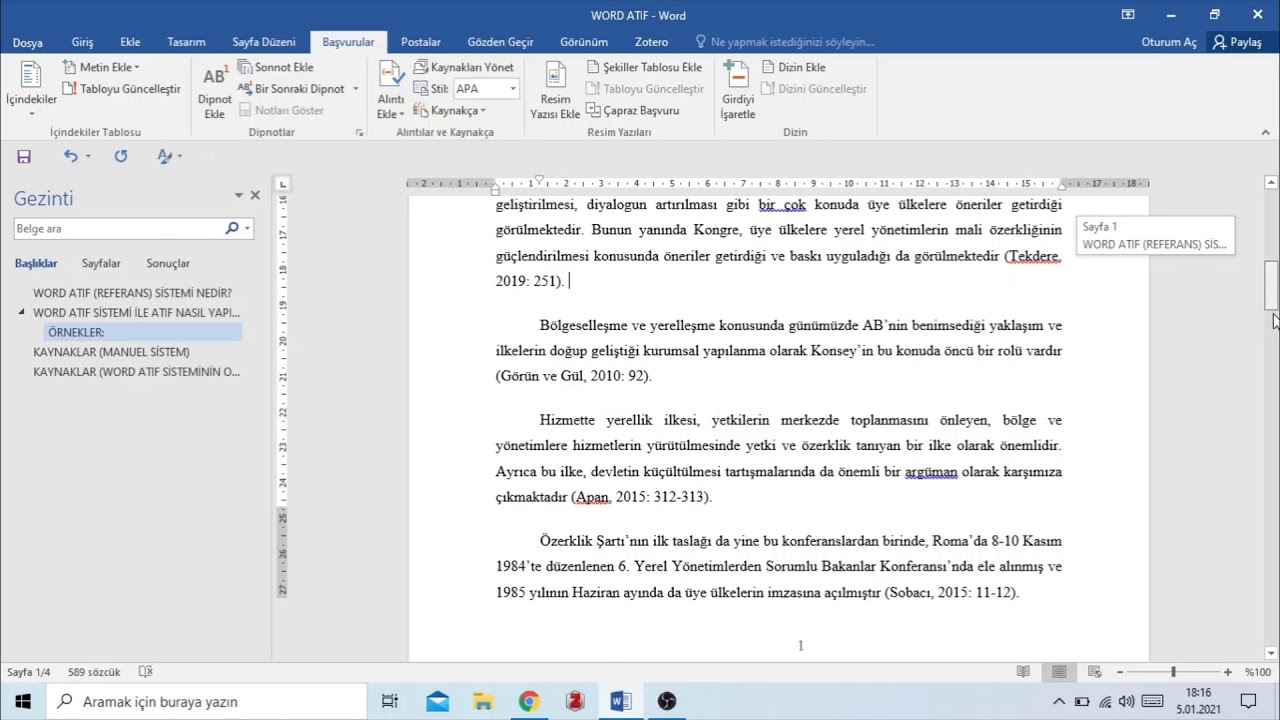
Task: Open the Metin Ekle dropdown arrow
Action: click(x=137, y=68)
